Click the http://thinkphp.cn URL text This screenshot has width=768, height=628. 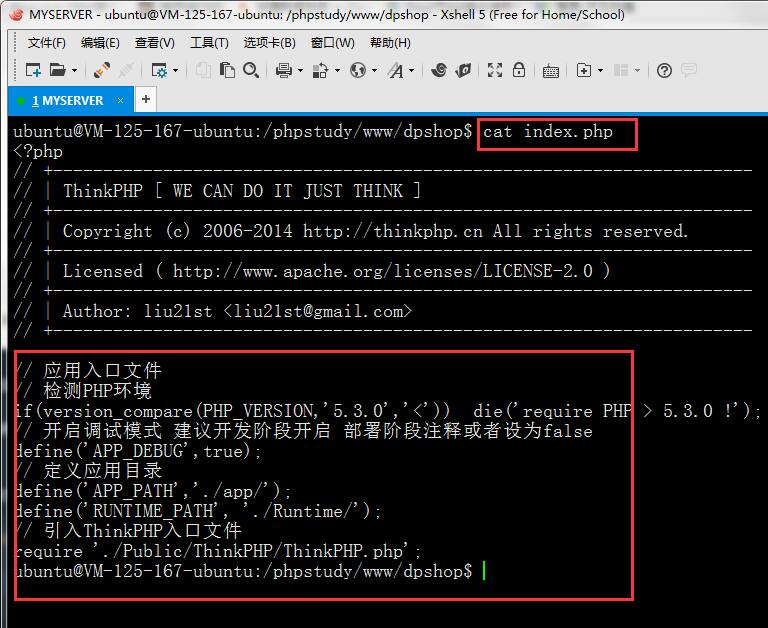392,231
